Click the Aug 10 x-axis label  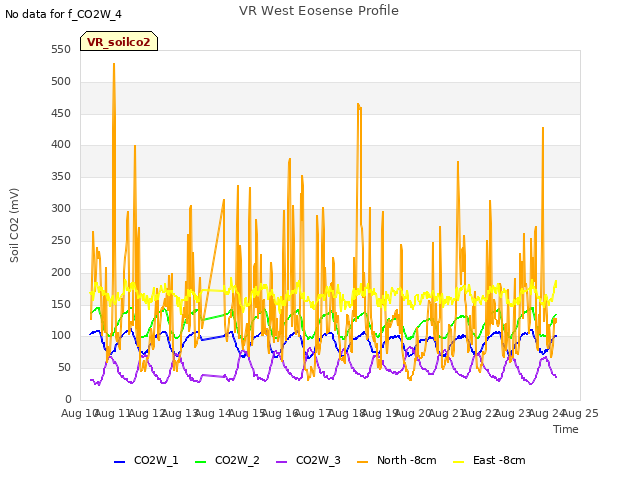tap(79, 413)
